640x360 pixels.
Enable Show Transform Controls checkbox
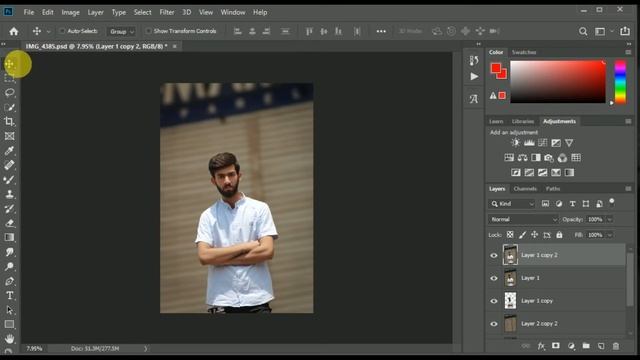149,31
